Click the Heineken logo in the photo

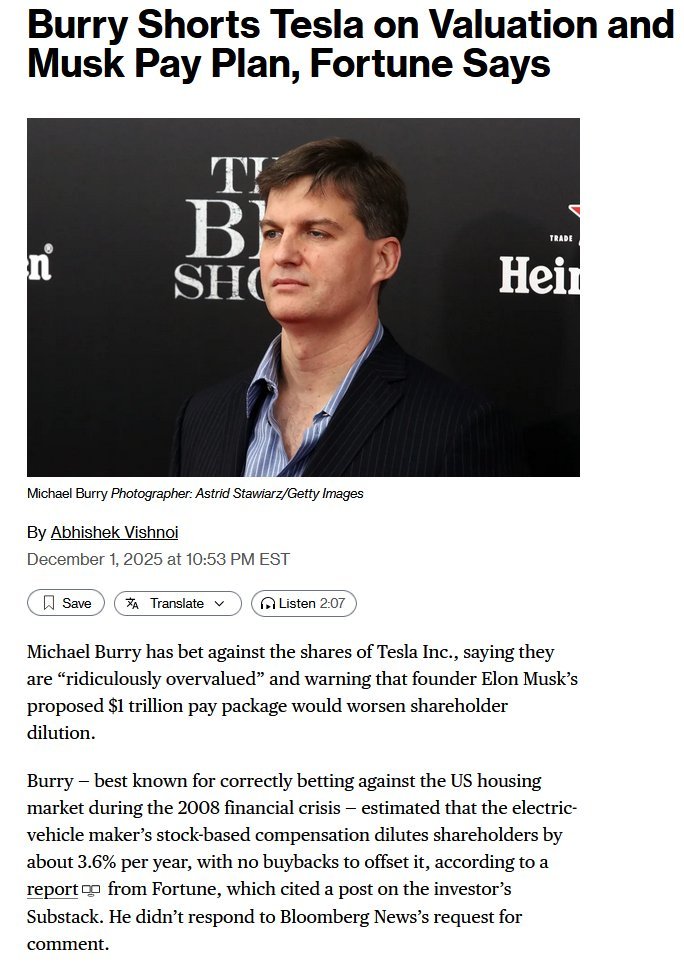539,275
